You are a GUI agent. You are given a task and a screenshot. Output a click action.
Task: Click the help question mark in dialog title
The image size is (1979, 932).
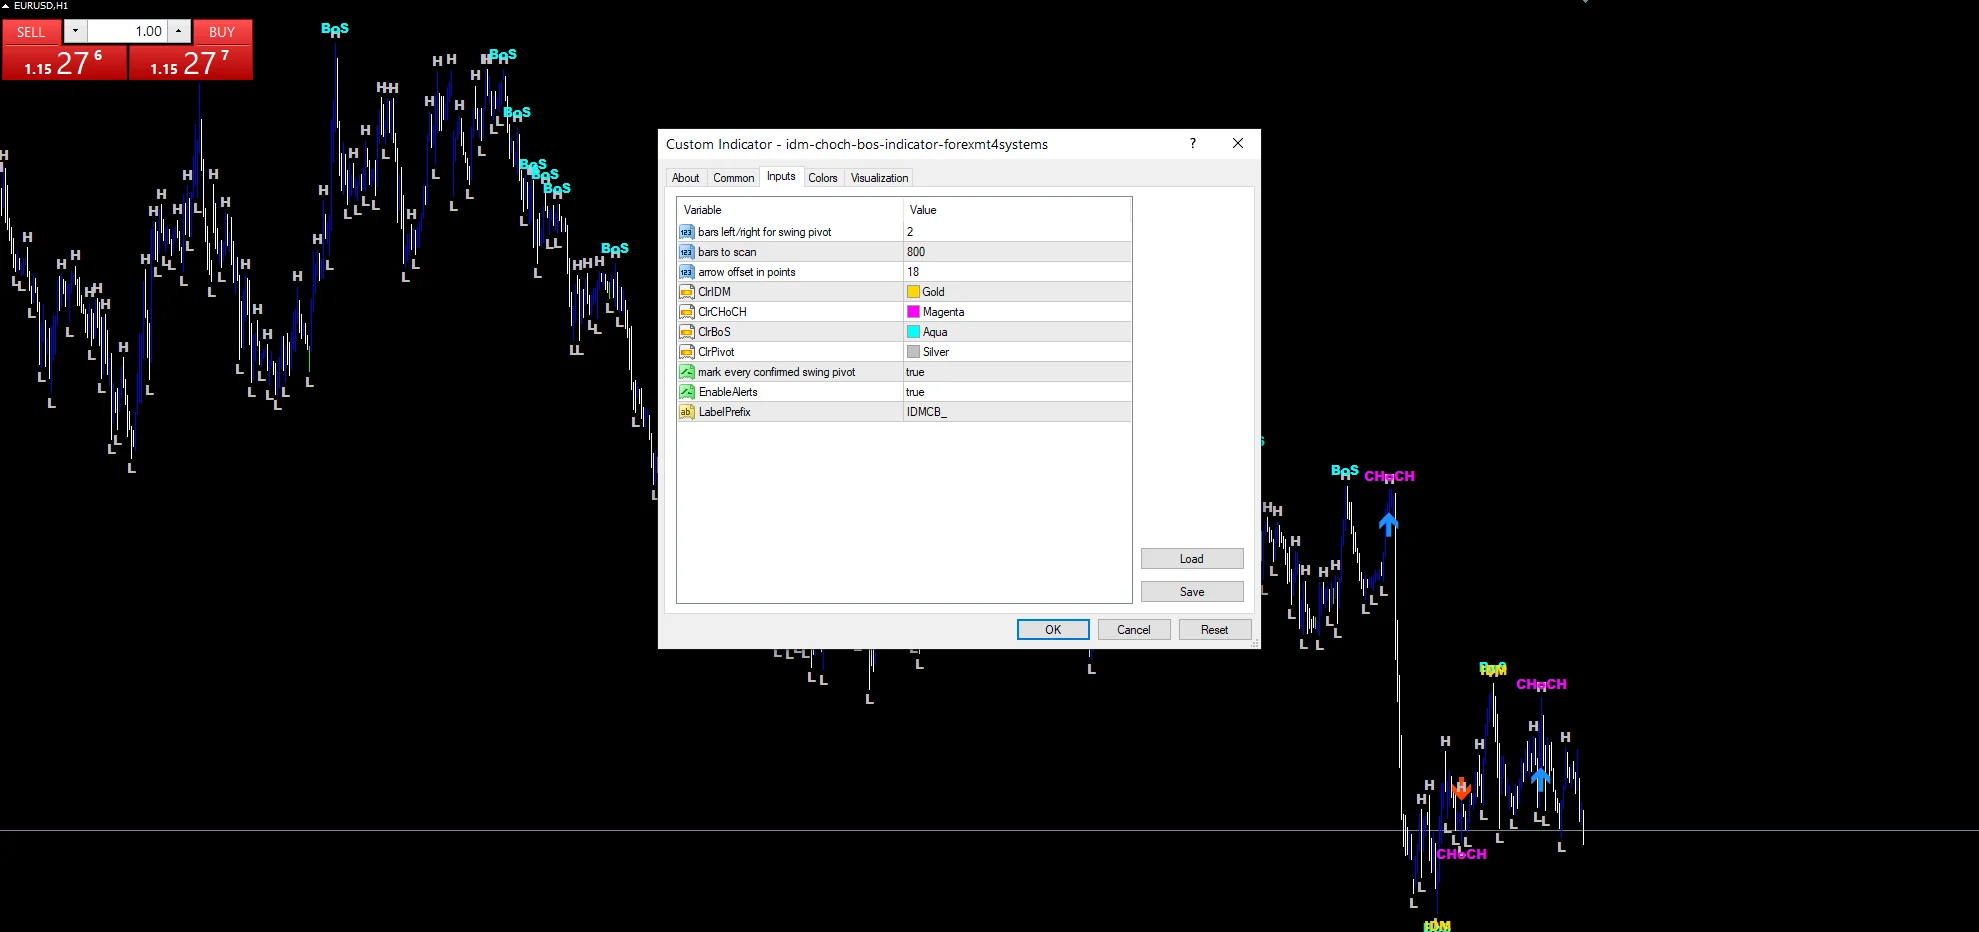coord(1193,143)
